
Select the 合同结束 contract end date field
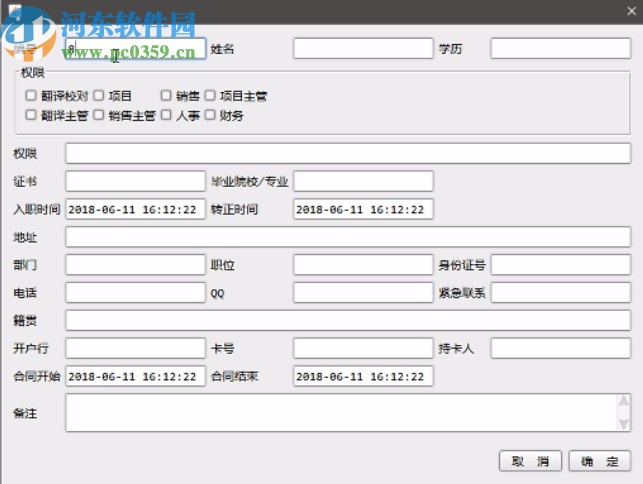(363, 376)
